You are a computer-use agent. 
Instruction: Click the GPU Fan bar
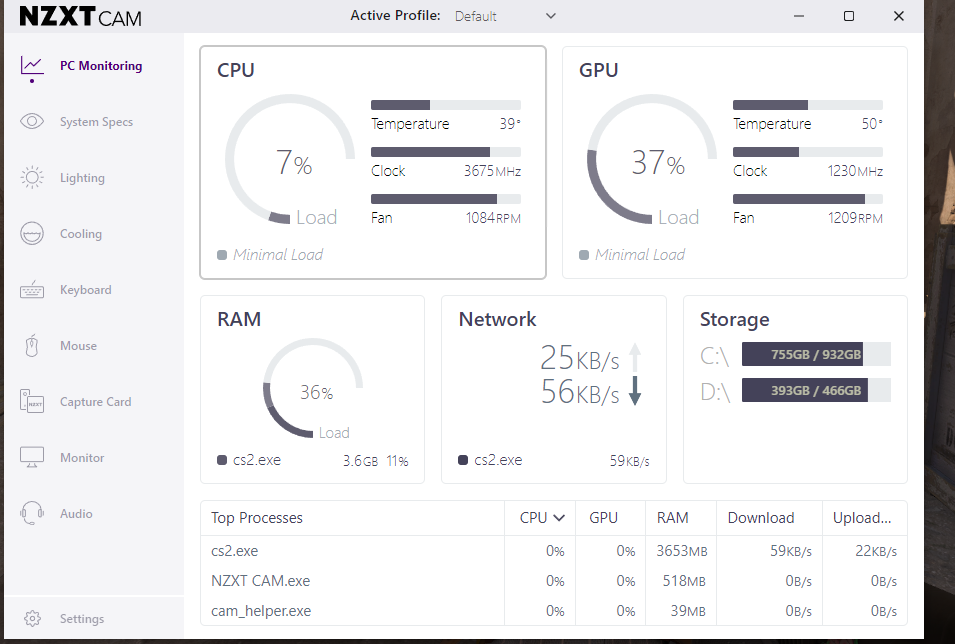(808, 199)
